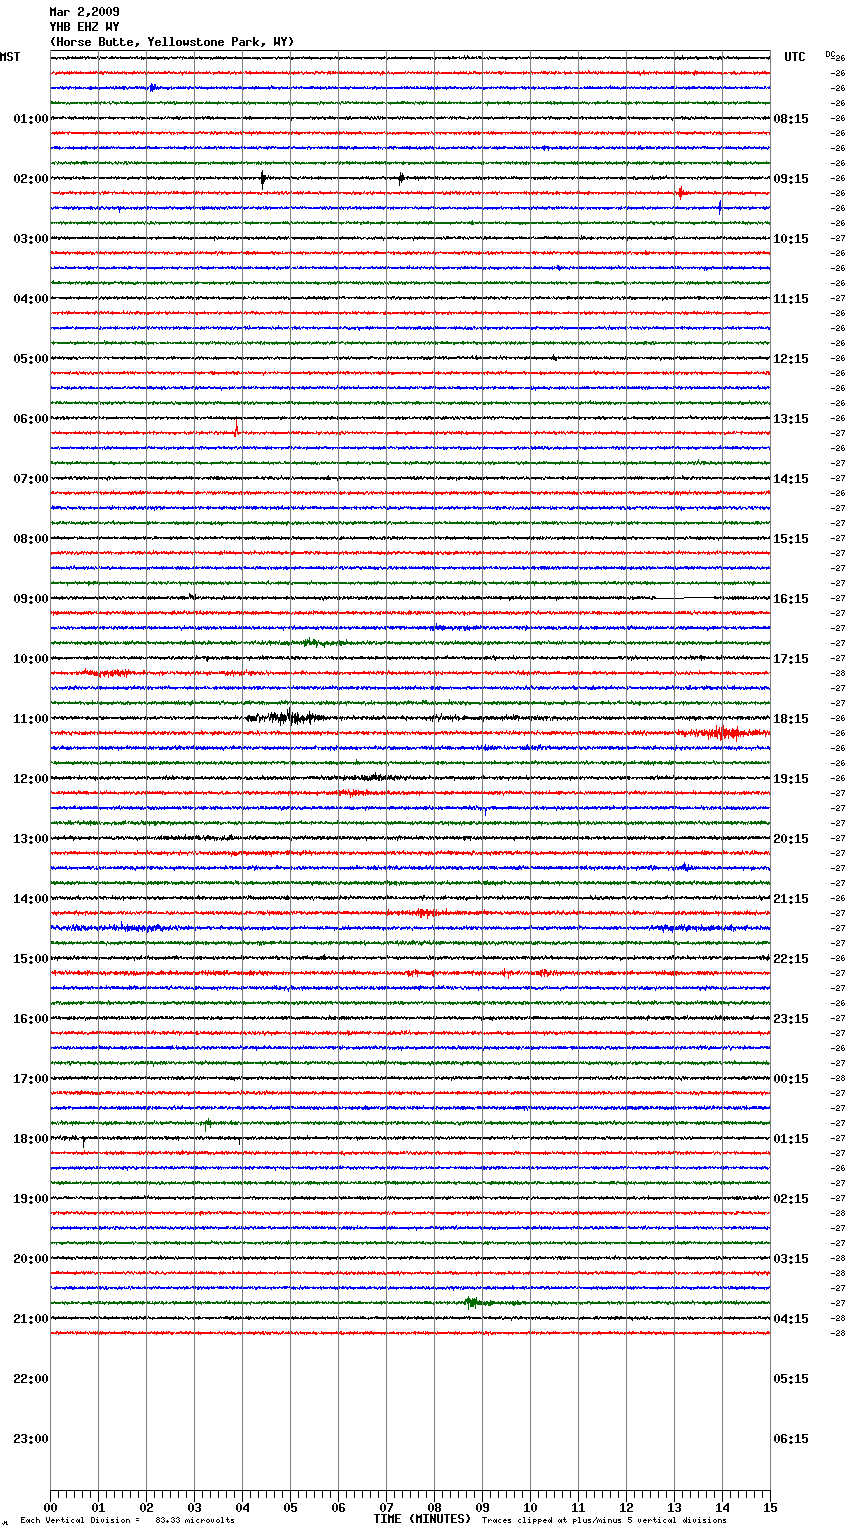
Task: Click bottom minute-axis tick "03"
Action: pyautogui.click(x=194, y=1507)
